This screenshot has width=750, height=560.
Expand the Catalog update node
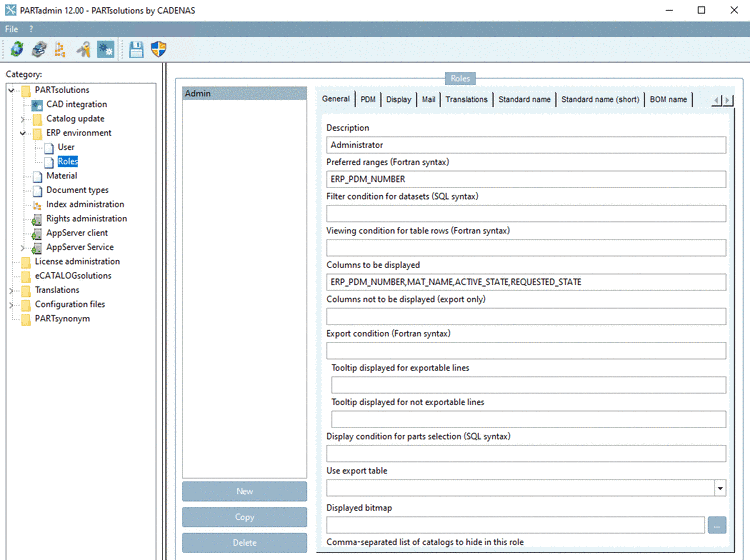[22, 119]
